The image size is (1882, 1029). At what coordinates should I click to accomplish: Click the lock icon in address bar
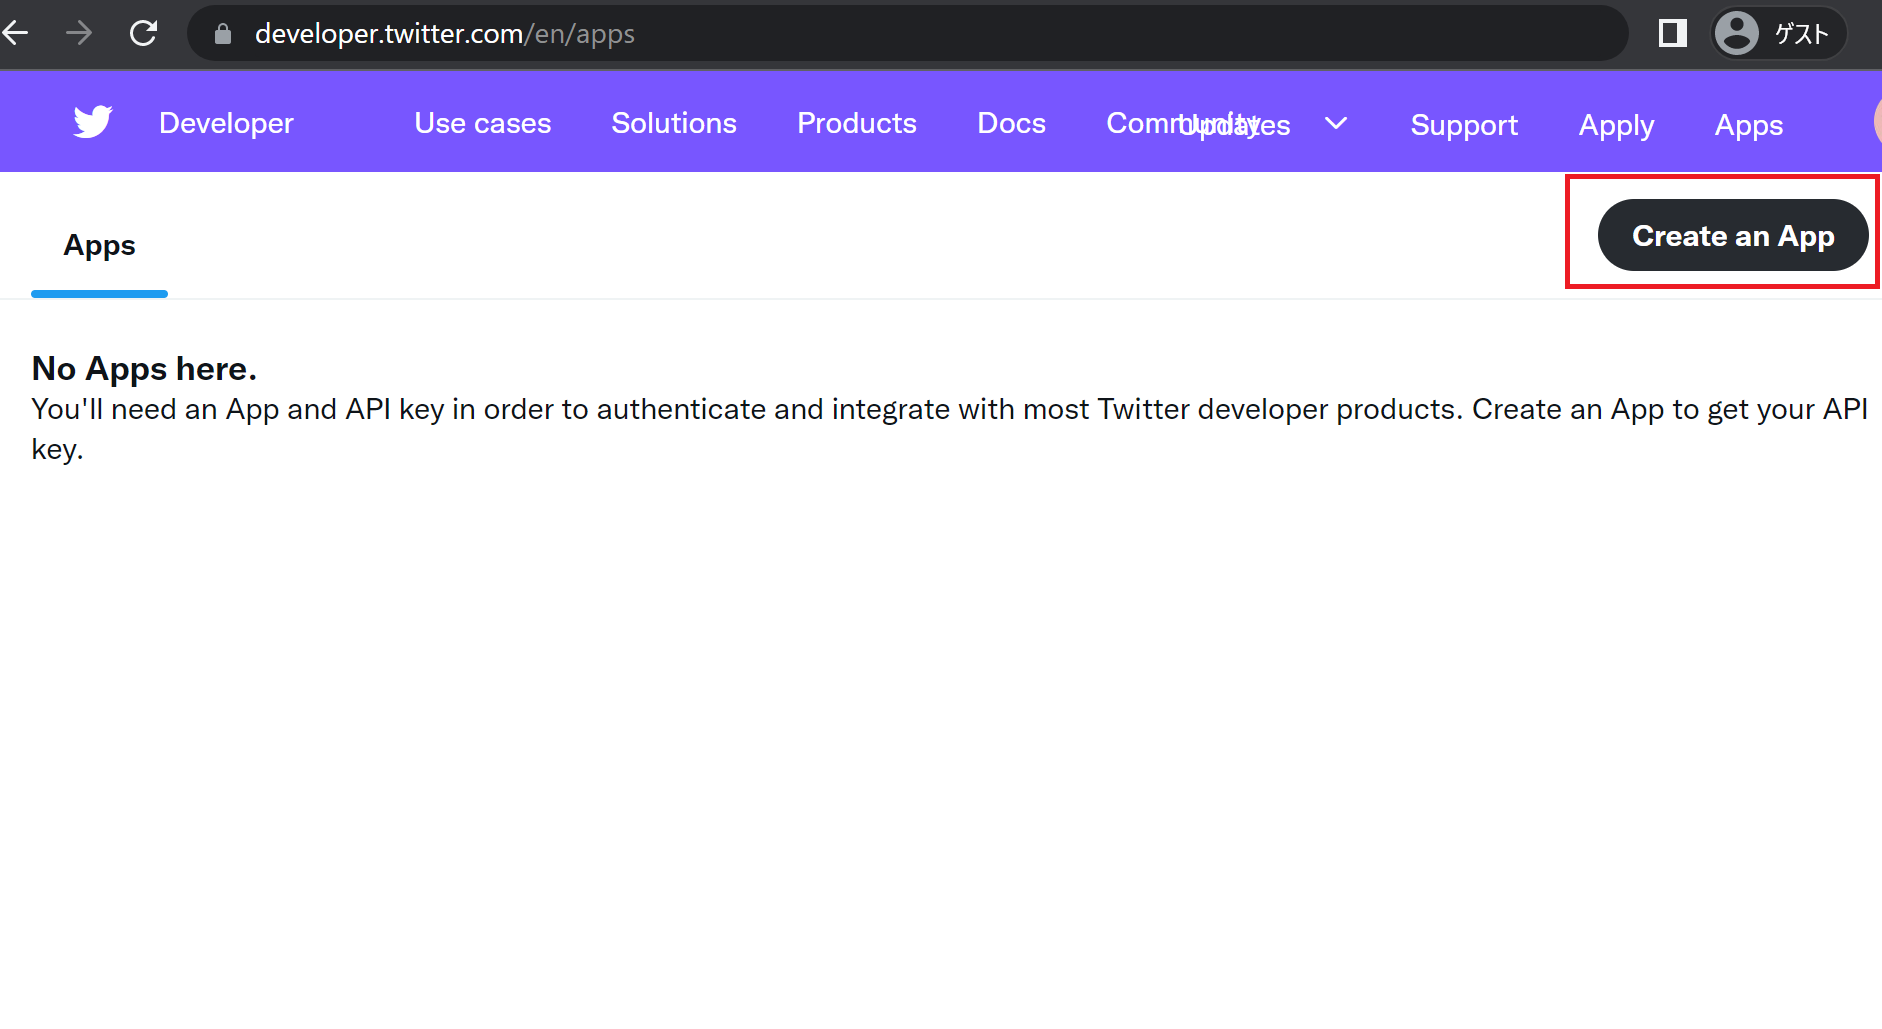(222, 33)
